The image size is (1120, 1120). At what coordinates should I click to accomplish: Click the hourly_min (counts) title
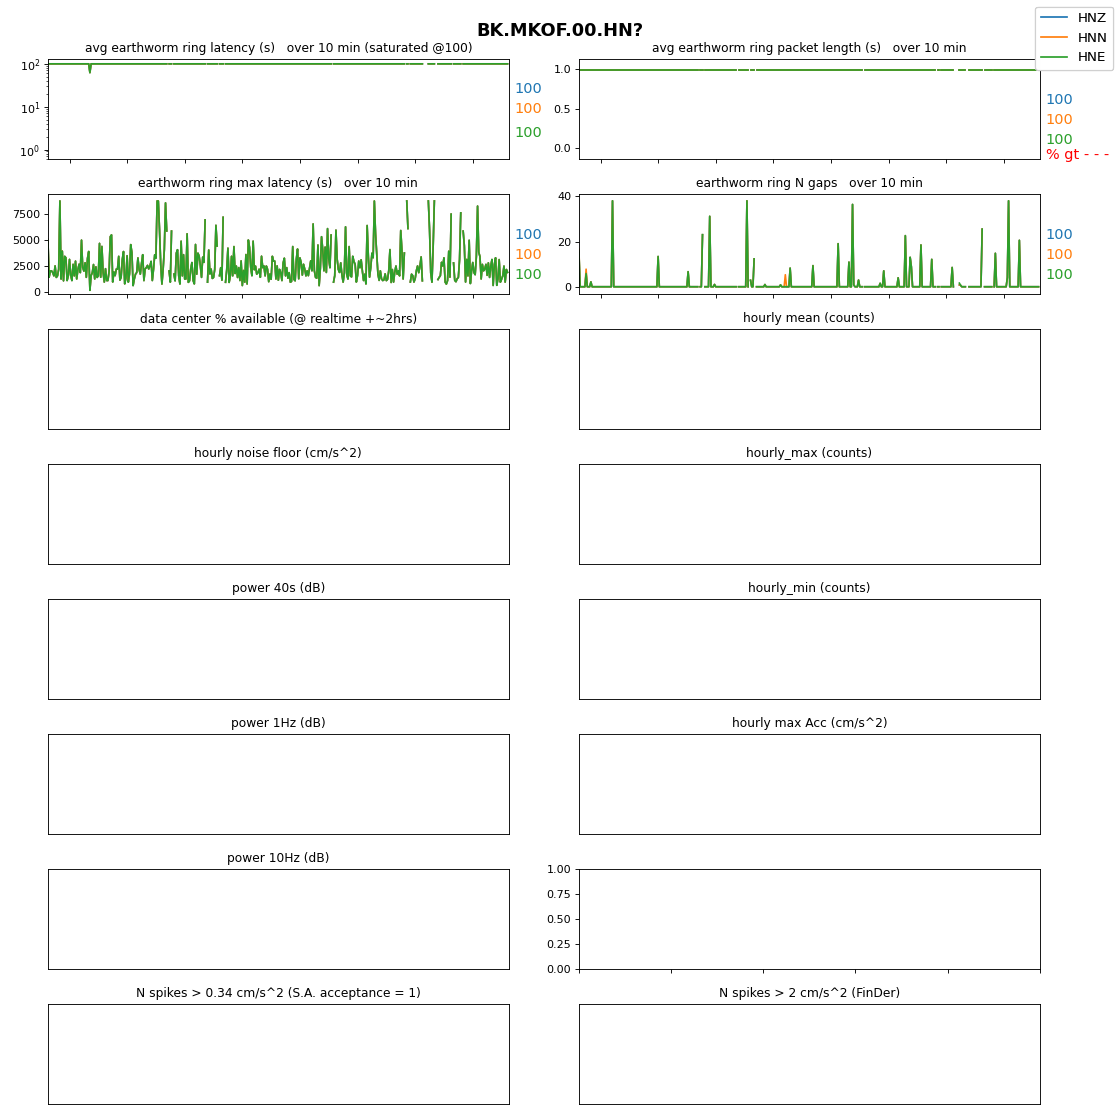[x=809, y=588]
